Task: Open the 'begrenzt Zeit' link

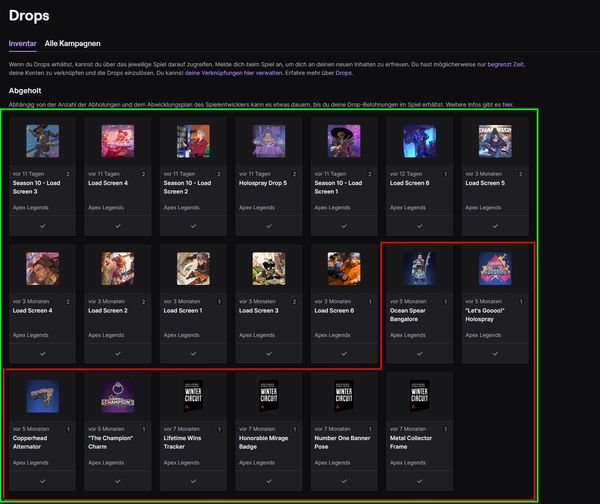Action: click(x=505, y=64)
